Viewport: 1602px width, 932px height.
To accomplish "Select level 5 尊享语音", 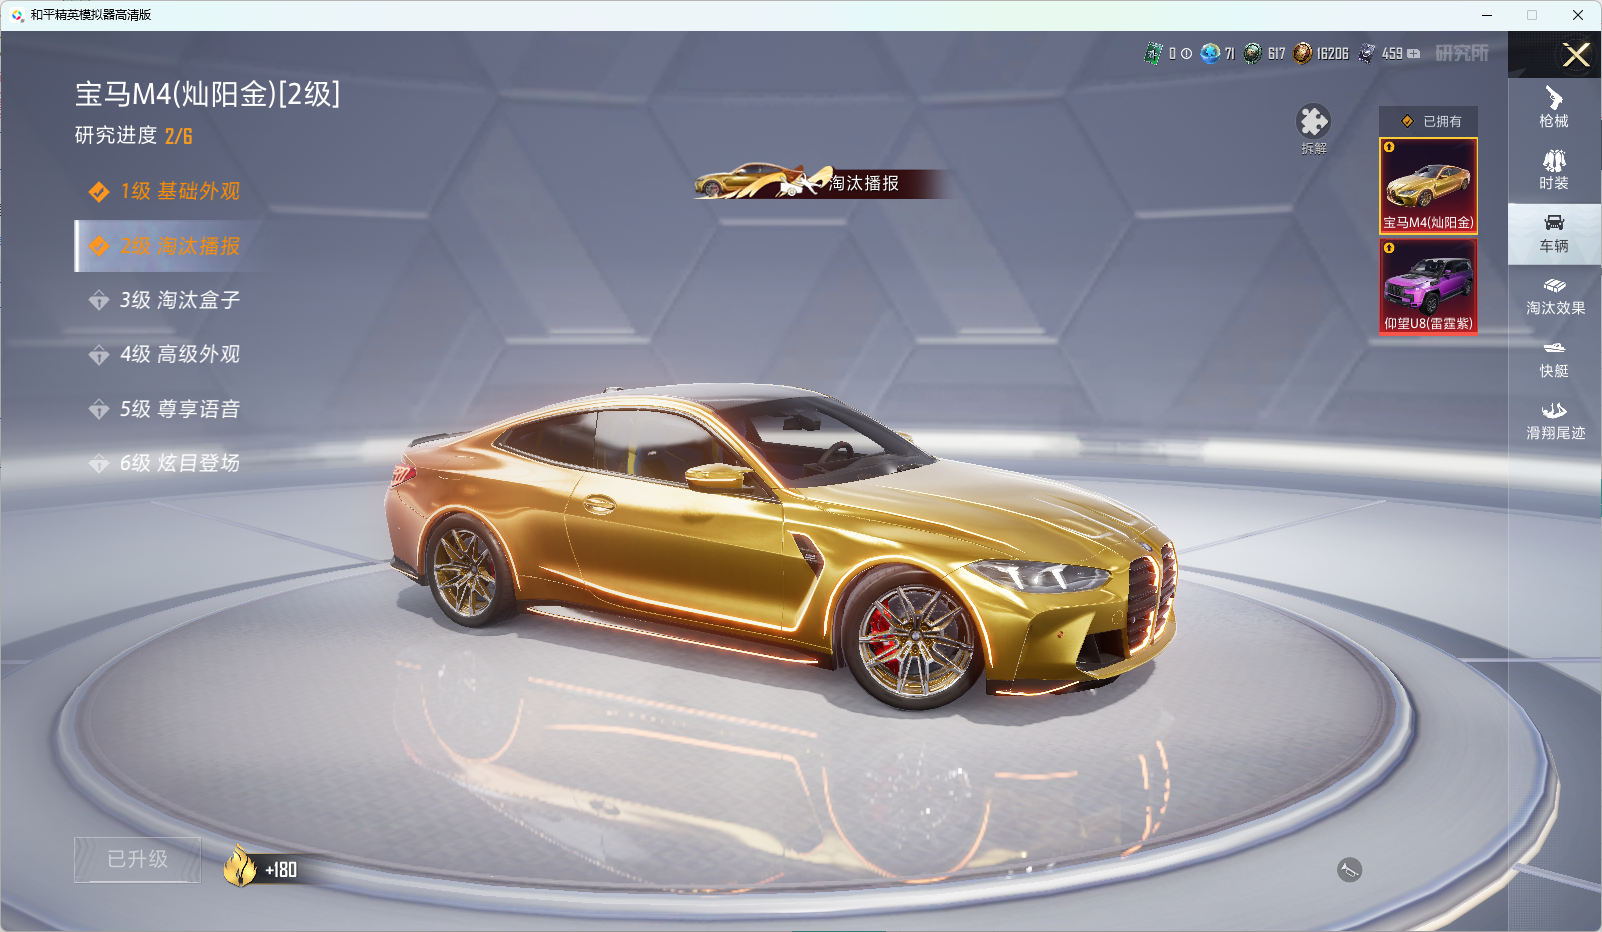I will (180, 409).
